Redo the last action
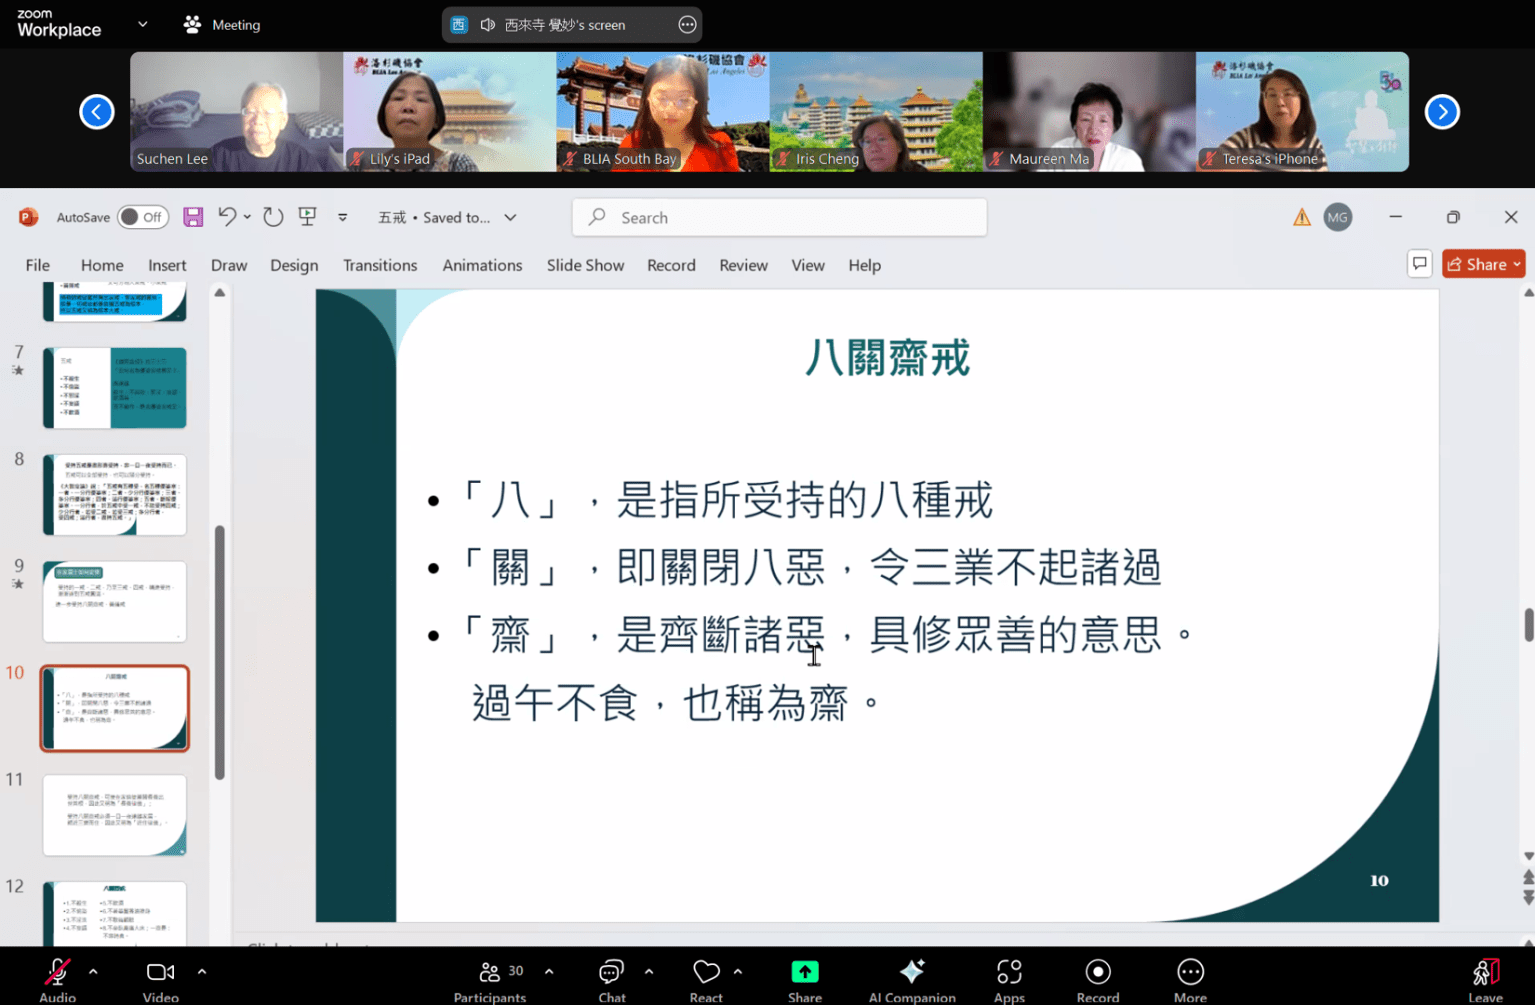The image size is (1535, 1005). click(x=271, y=217)
